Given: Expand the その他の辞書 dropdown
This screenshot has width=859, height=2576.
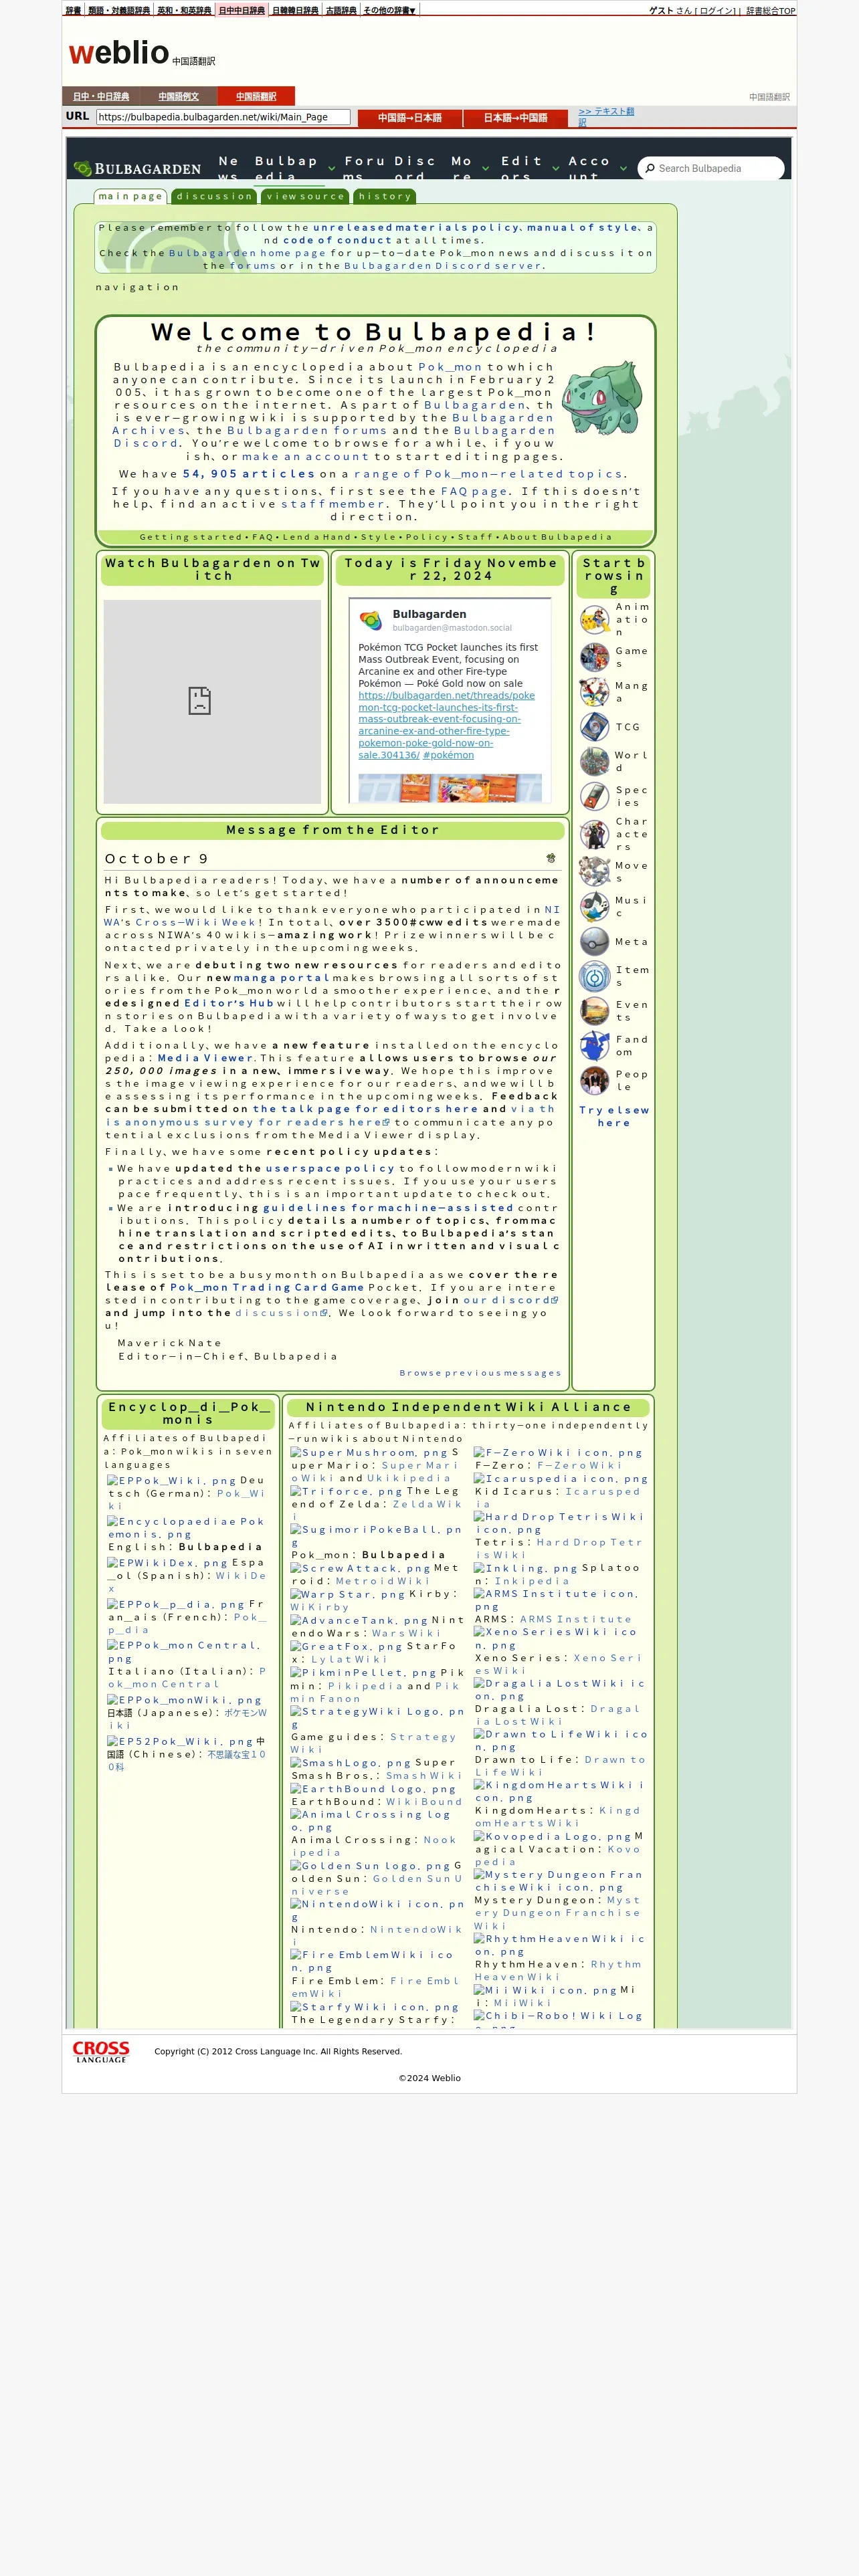Looking at the screenshot, I should (x=389, y=10).
